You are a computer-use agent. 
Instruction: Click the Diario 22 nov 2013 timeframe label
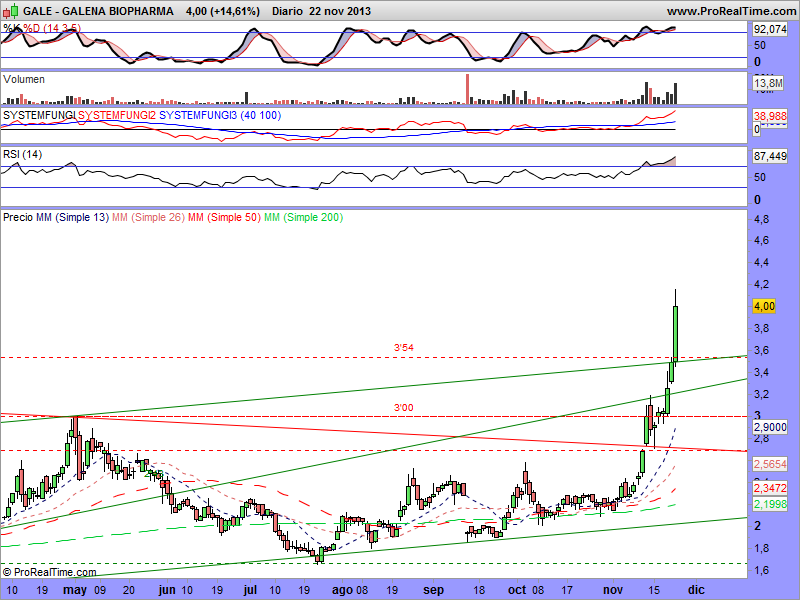(321, 11)
